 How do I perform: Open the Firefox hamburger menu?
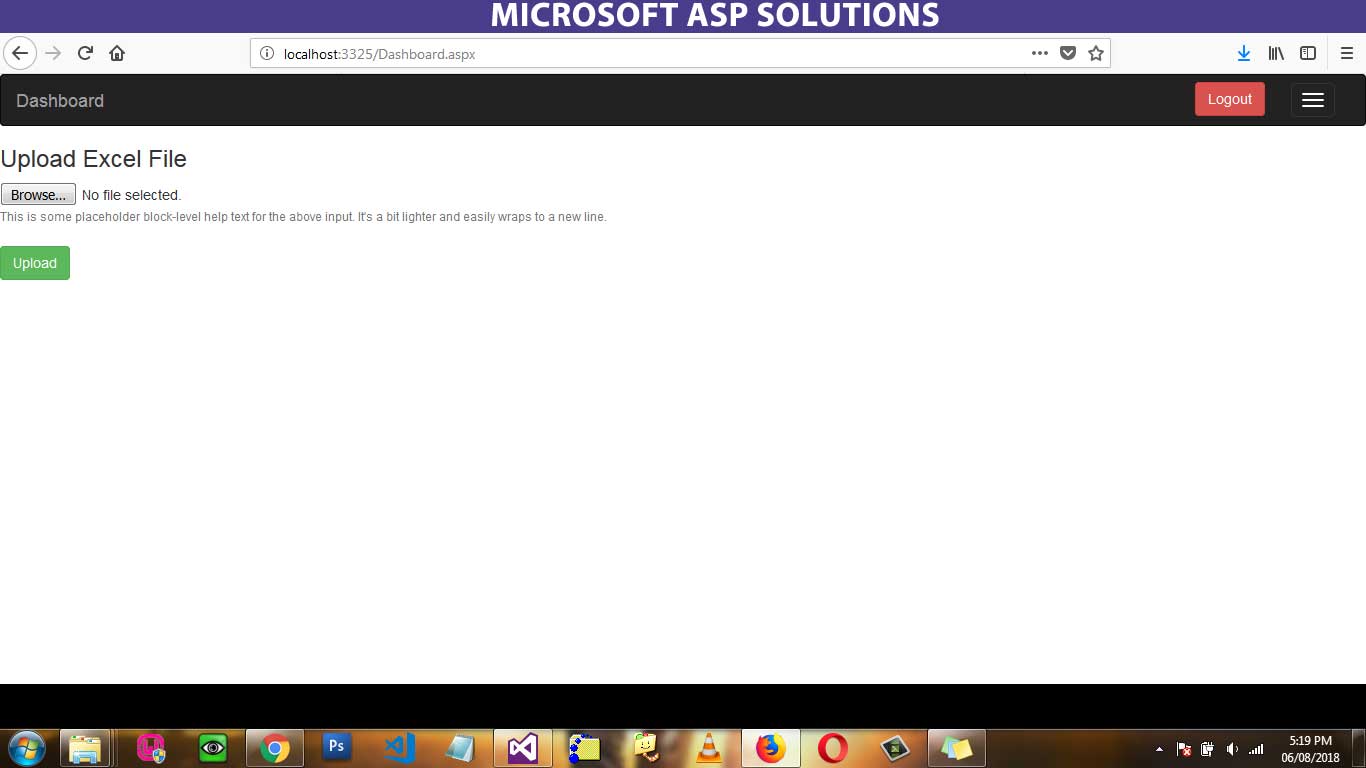[1347, 53]
